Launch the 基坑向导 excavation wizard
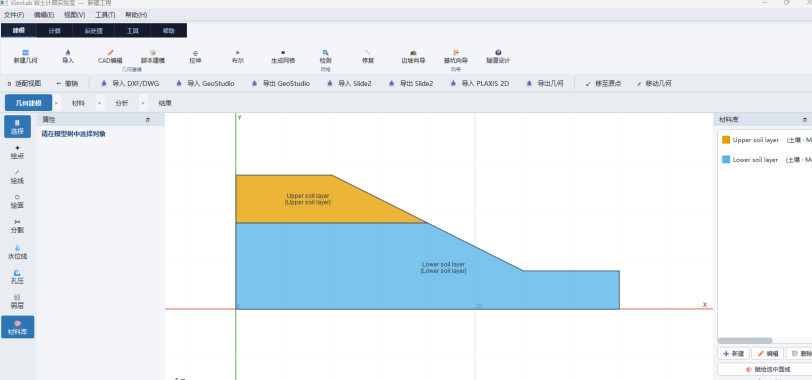The image size is (812, 380). tap(456, 56)
